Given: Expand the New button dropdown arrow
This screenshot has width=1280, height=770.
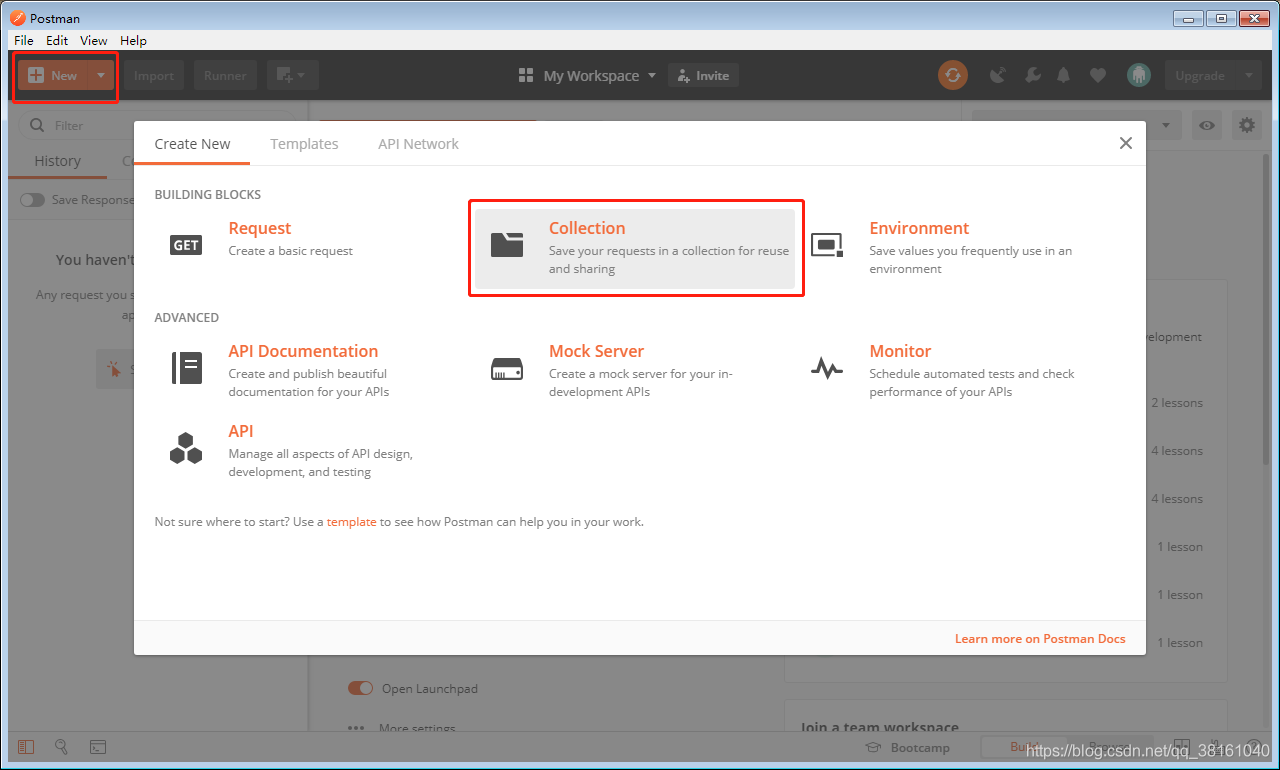Looking at the screenshot, I should tap(101, 75).
